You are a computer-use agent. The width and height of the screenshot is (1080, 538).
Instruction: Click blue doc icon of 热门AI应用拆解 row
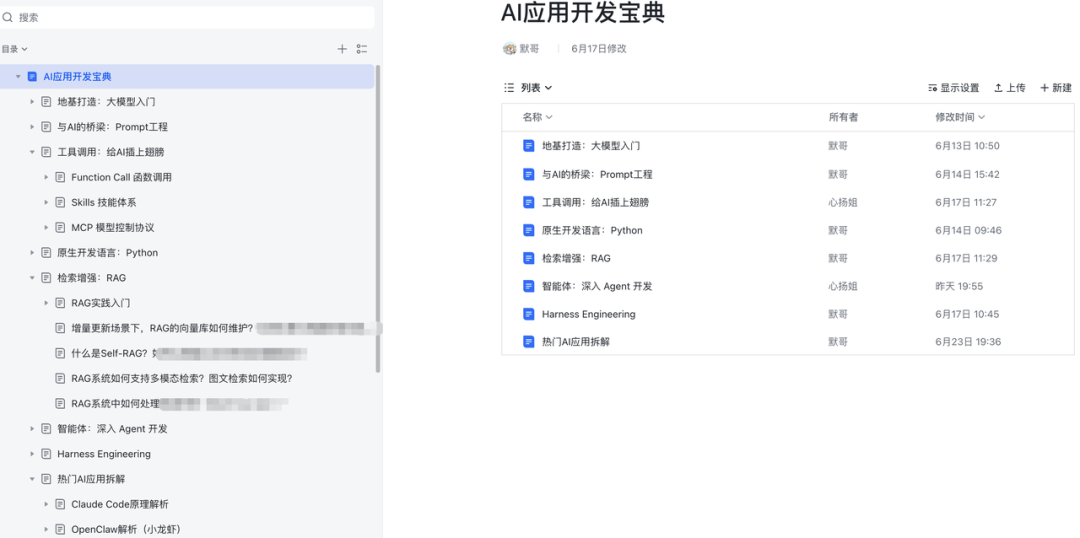click(528, 342)
